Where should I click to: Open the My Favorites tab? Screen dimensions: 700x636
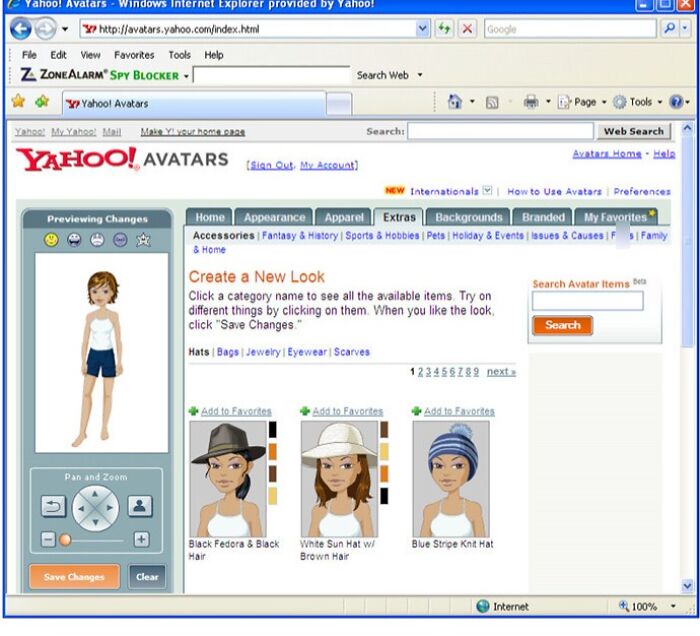[616, 217]
